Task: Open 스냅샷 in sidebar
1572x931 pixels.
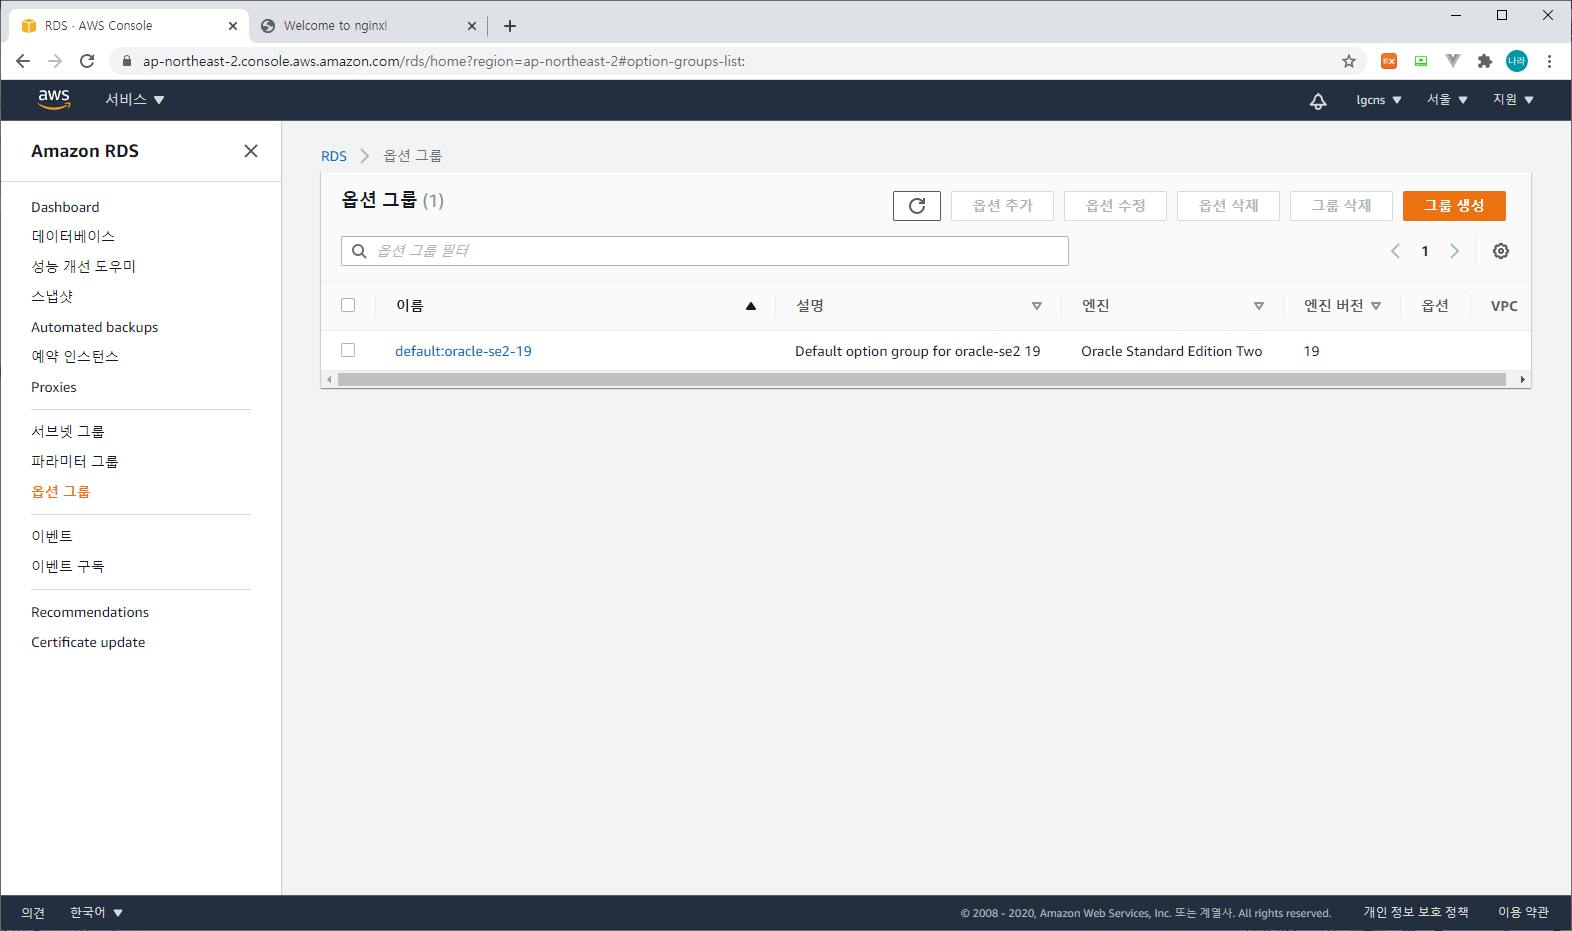Action: [52, 296]
